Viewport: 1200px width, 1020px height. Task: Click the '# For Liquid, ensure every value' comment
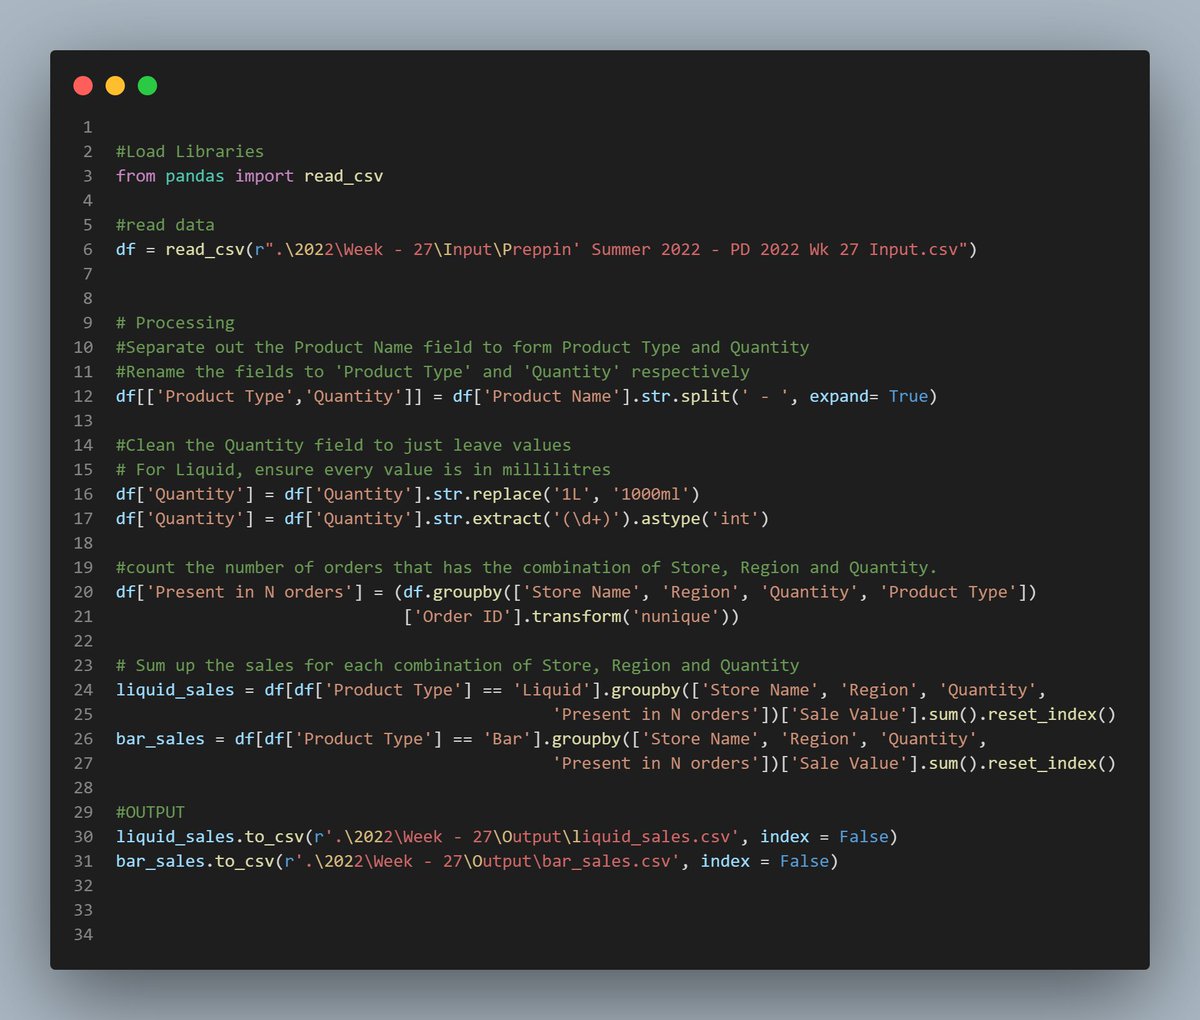(363, 470)
